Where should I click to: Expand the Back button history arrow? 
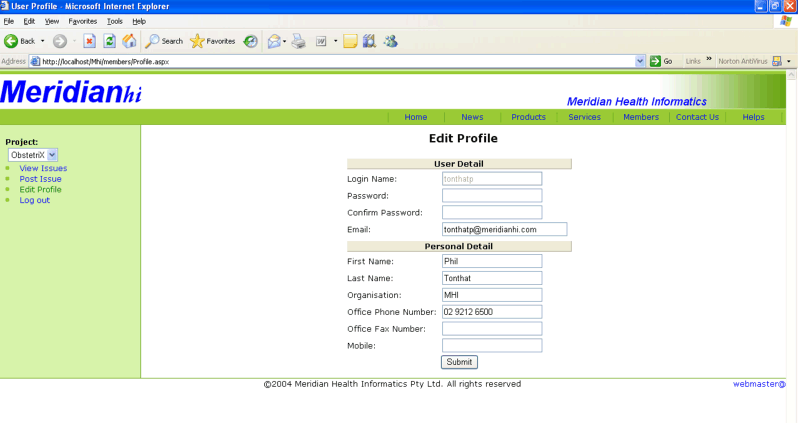41,41
